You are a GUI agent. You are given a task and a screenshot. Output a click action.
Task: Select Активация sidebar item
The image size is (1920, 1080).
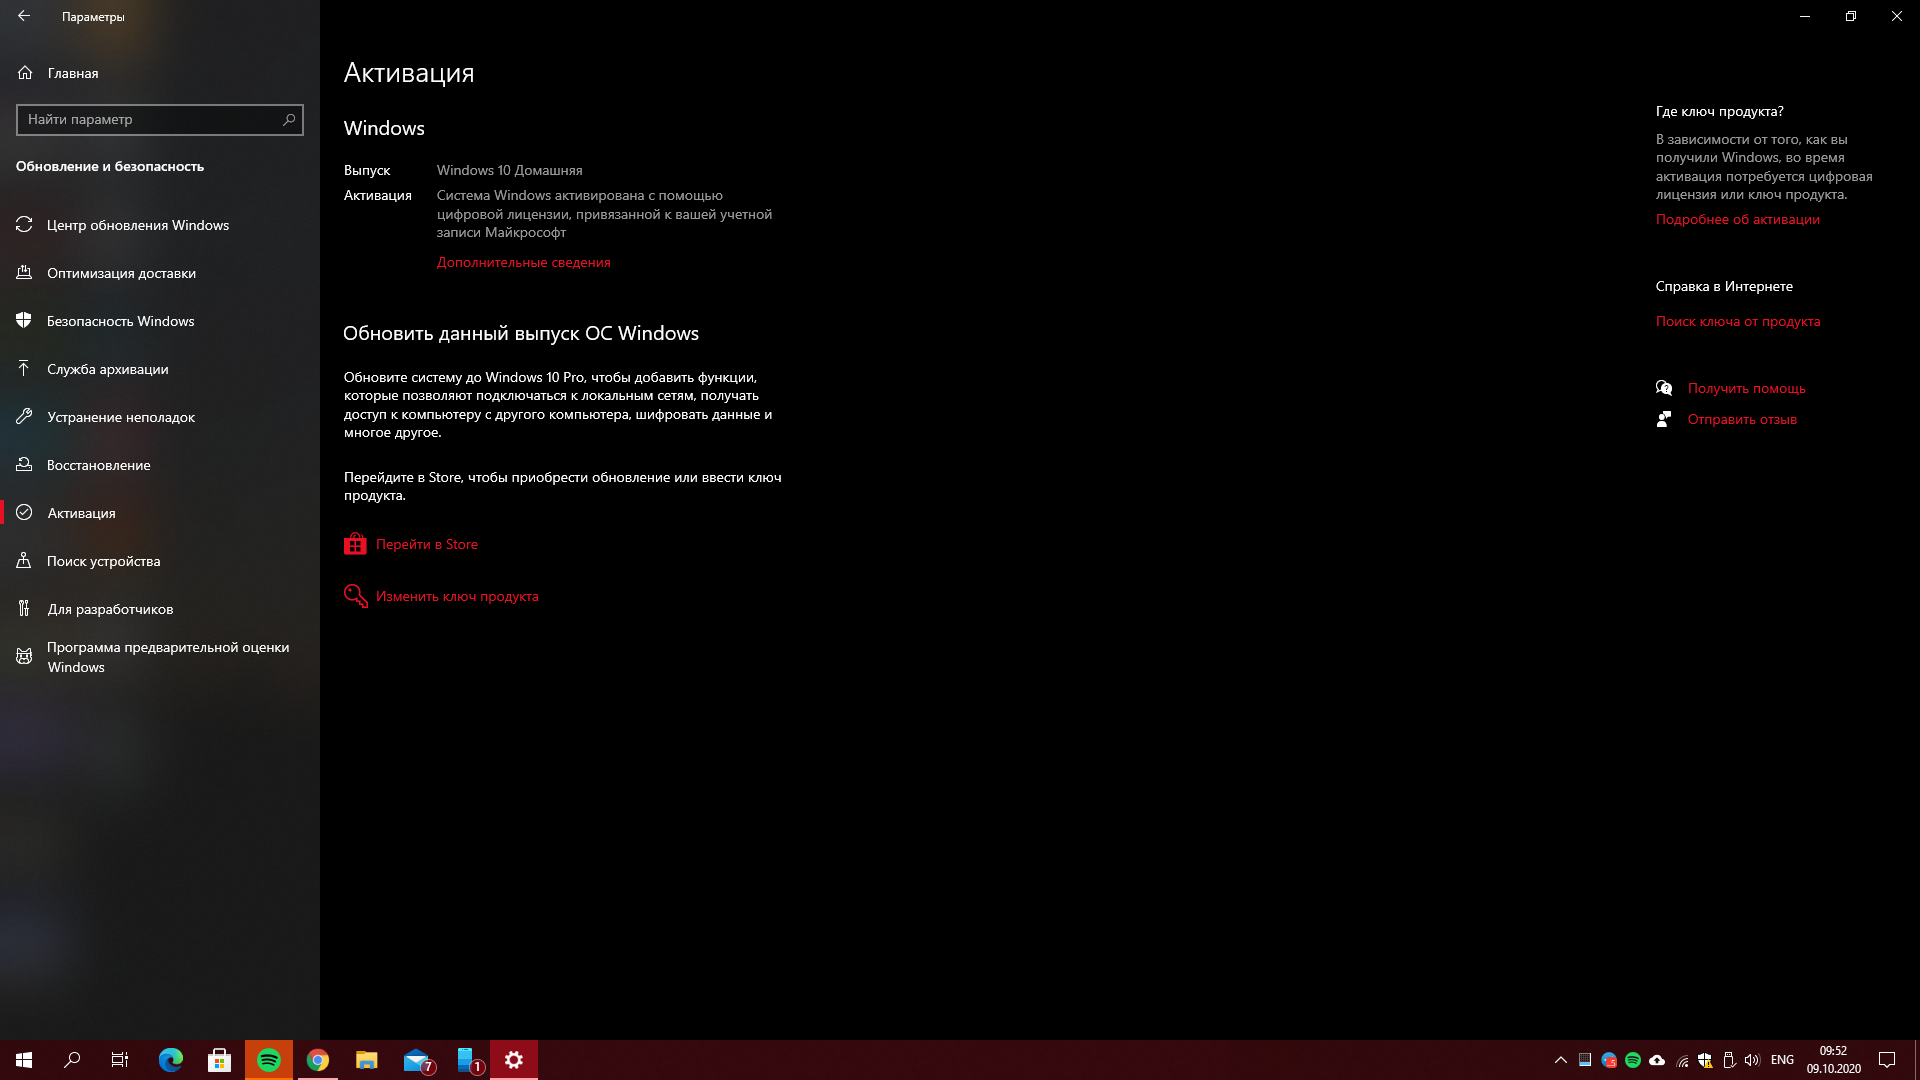(160, 513)
